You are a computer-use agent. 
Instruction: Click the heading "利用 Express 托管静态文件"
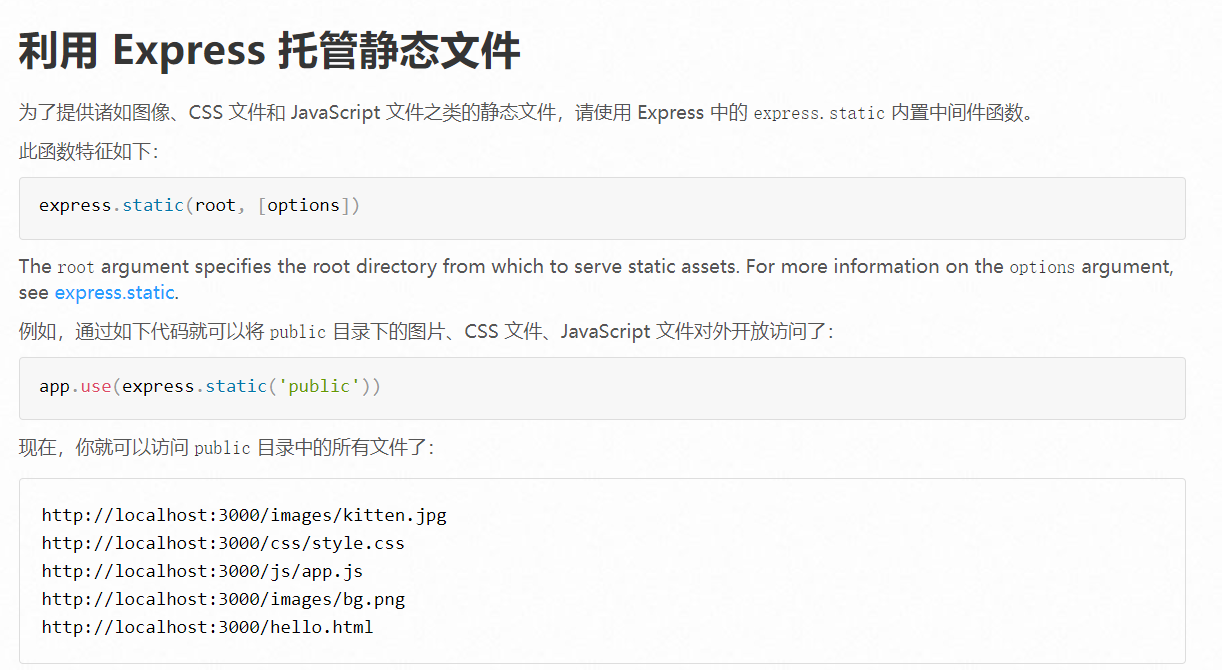pos(270,50)
